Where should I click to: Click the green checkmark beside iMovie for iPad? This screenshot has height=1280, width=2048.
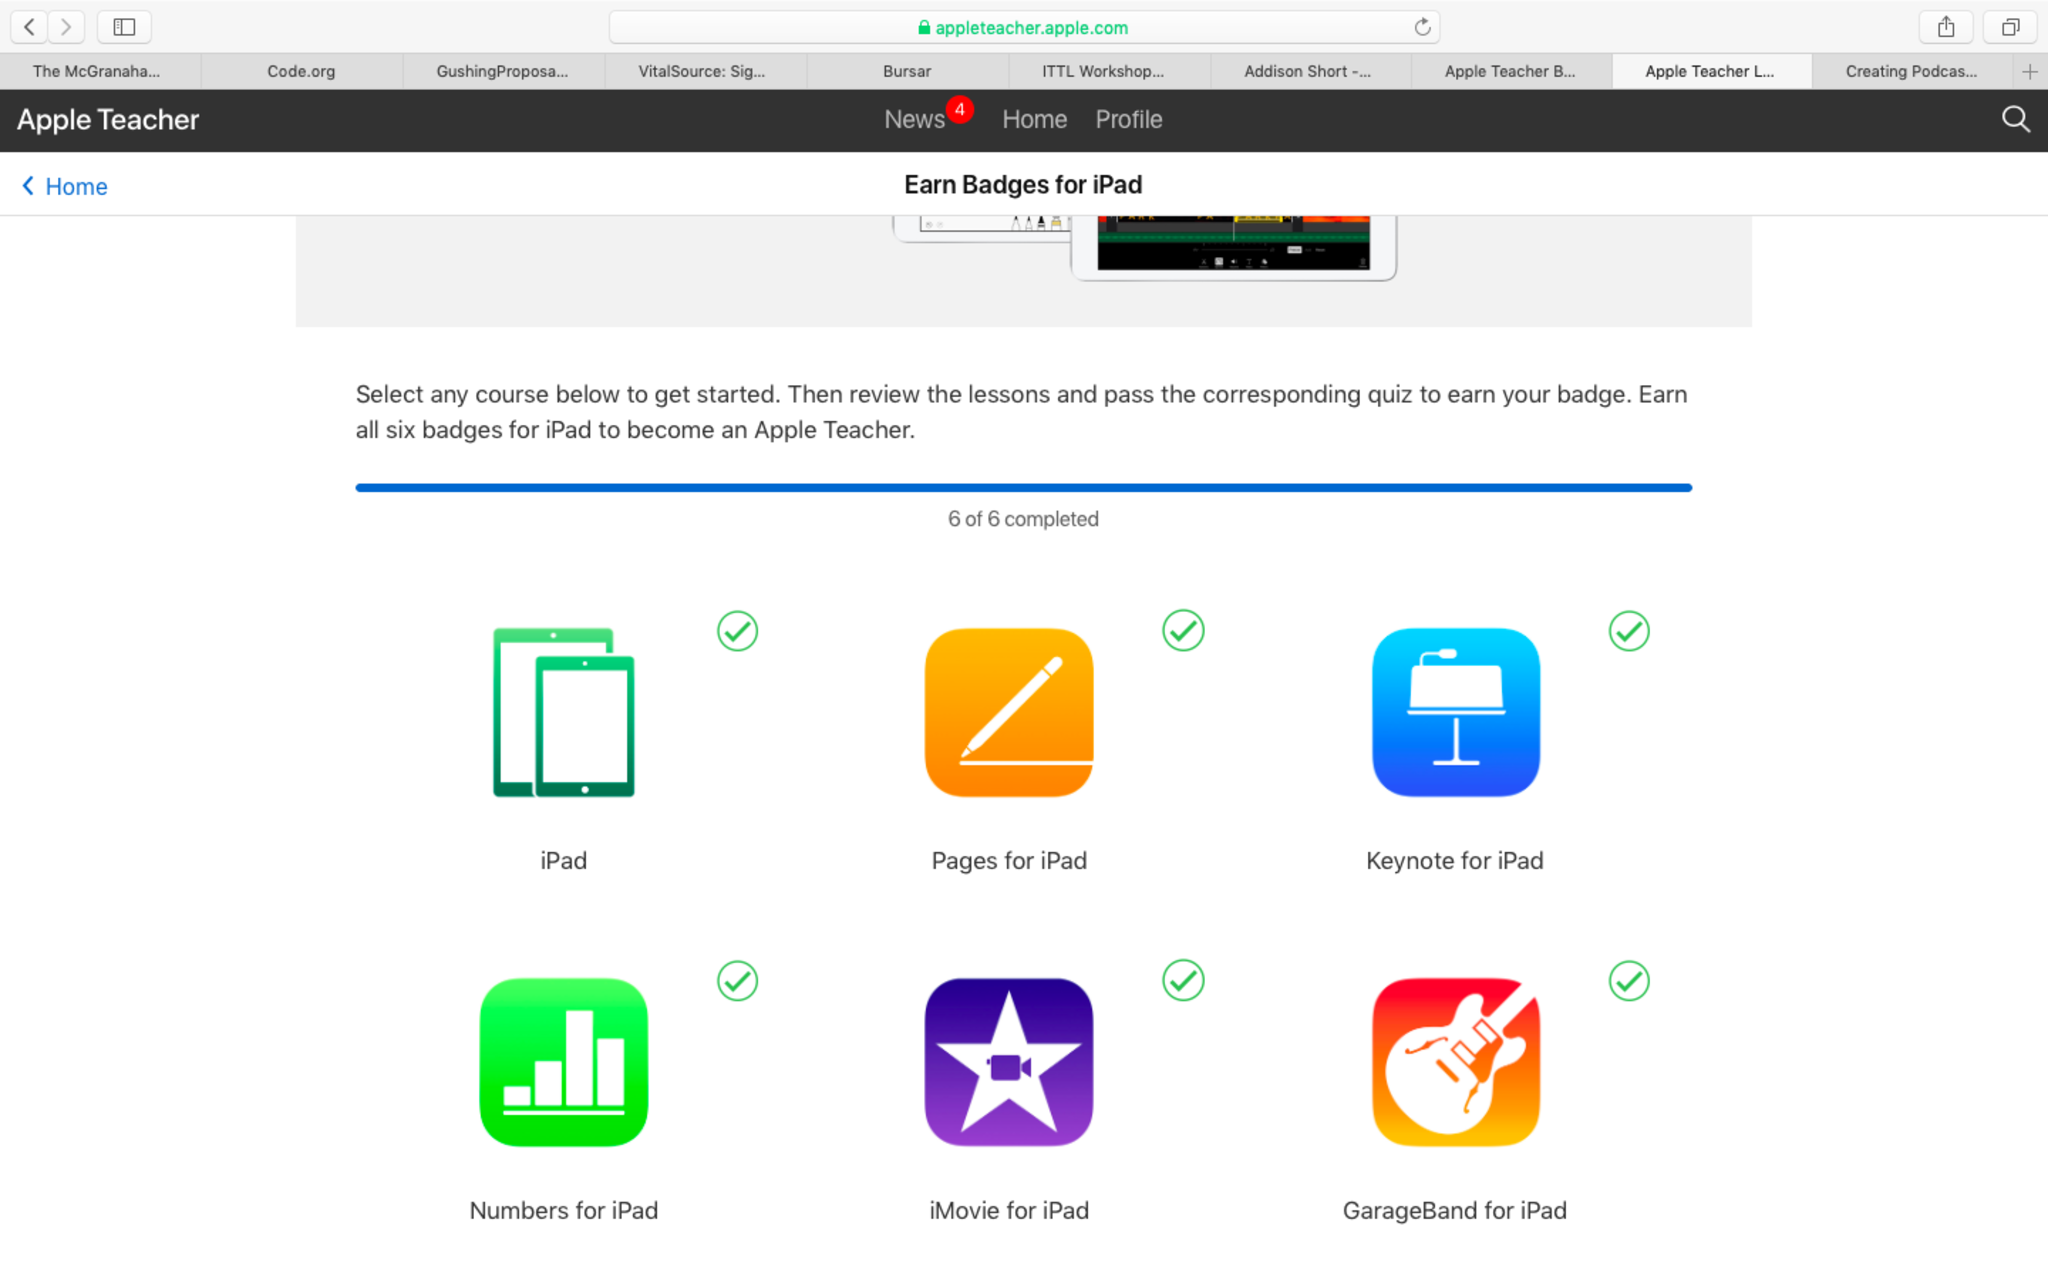click(x=1183, y=981)
